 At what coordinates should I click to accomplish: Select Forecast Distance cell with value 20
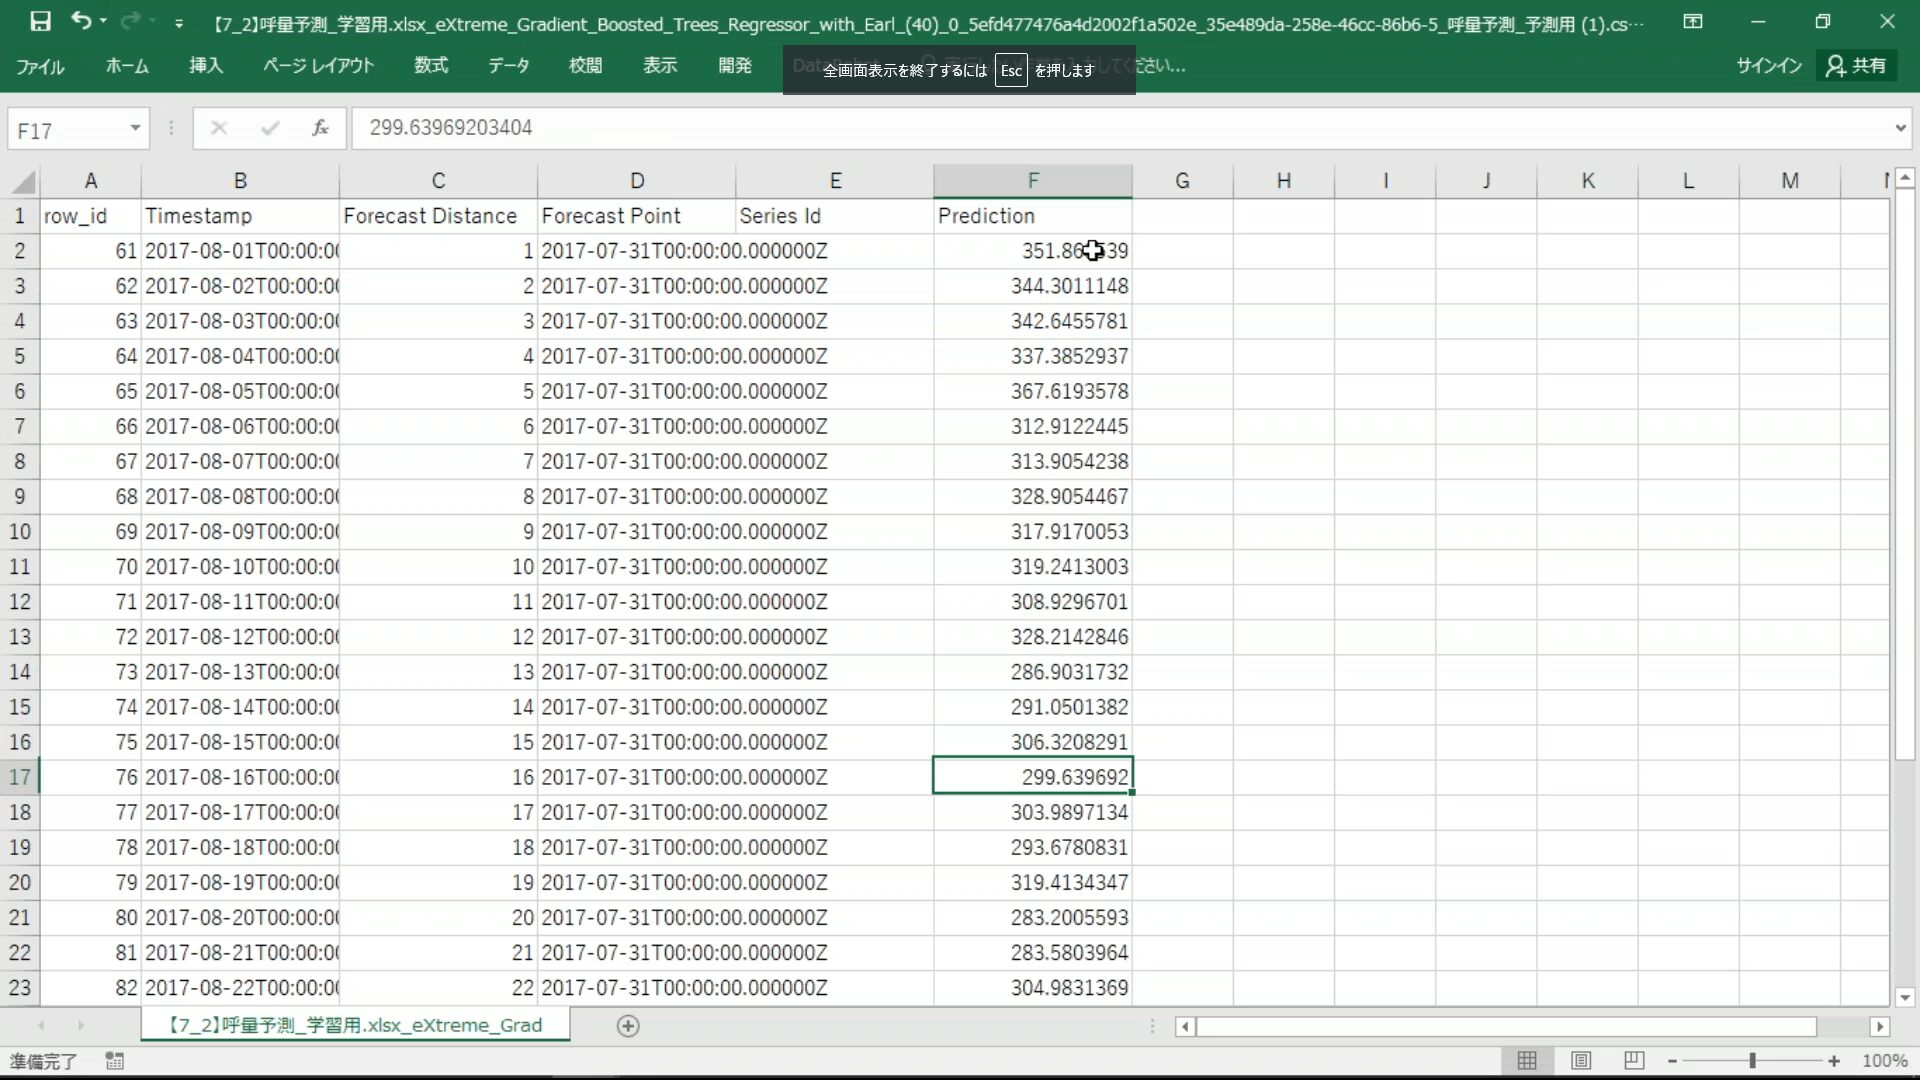[438, 918]
